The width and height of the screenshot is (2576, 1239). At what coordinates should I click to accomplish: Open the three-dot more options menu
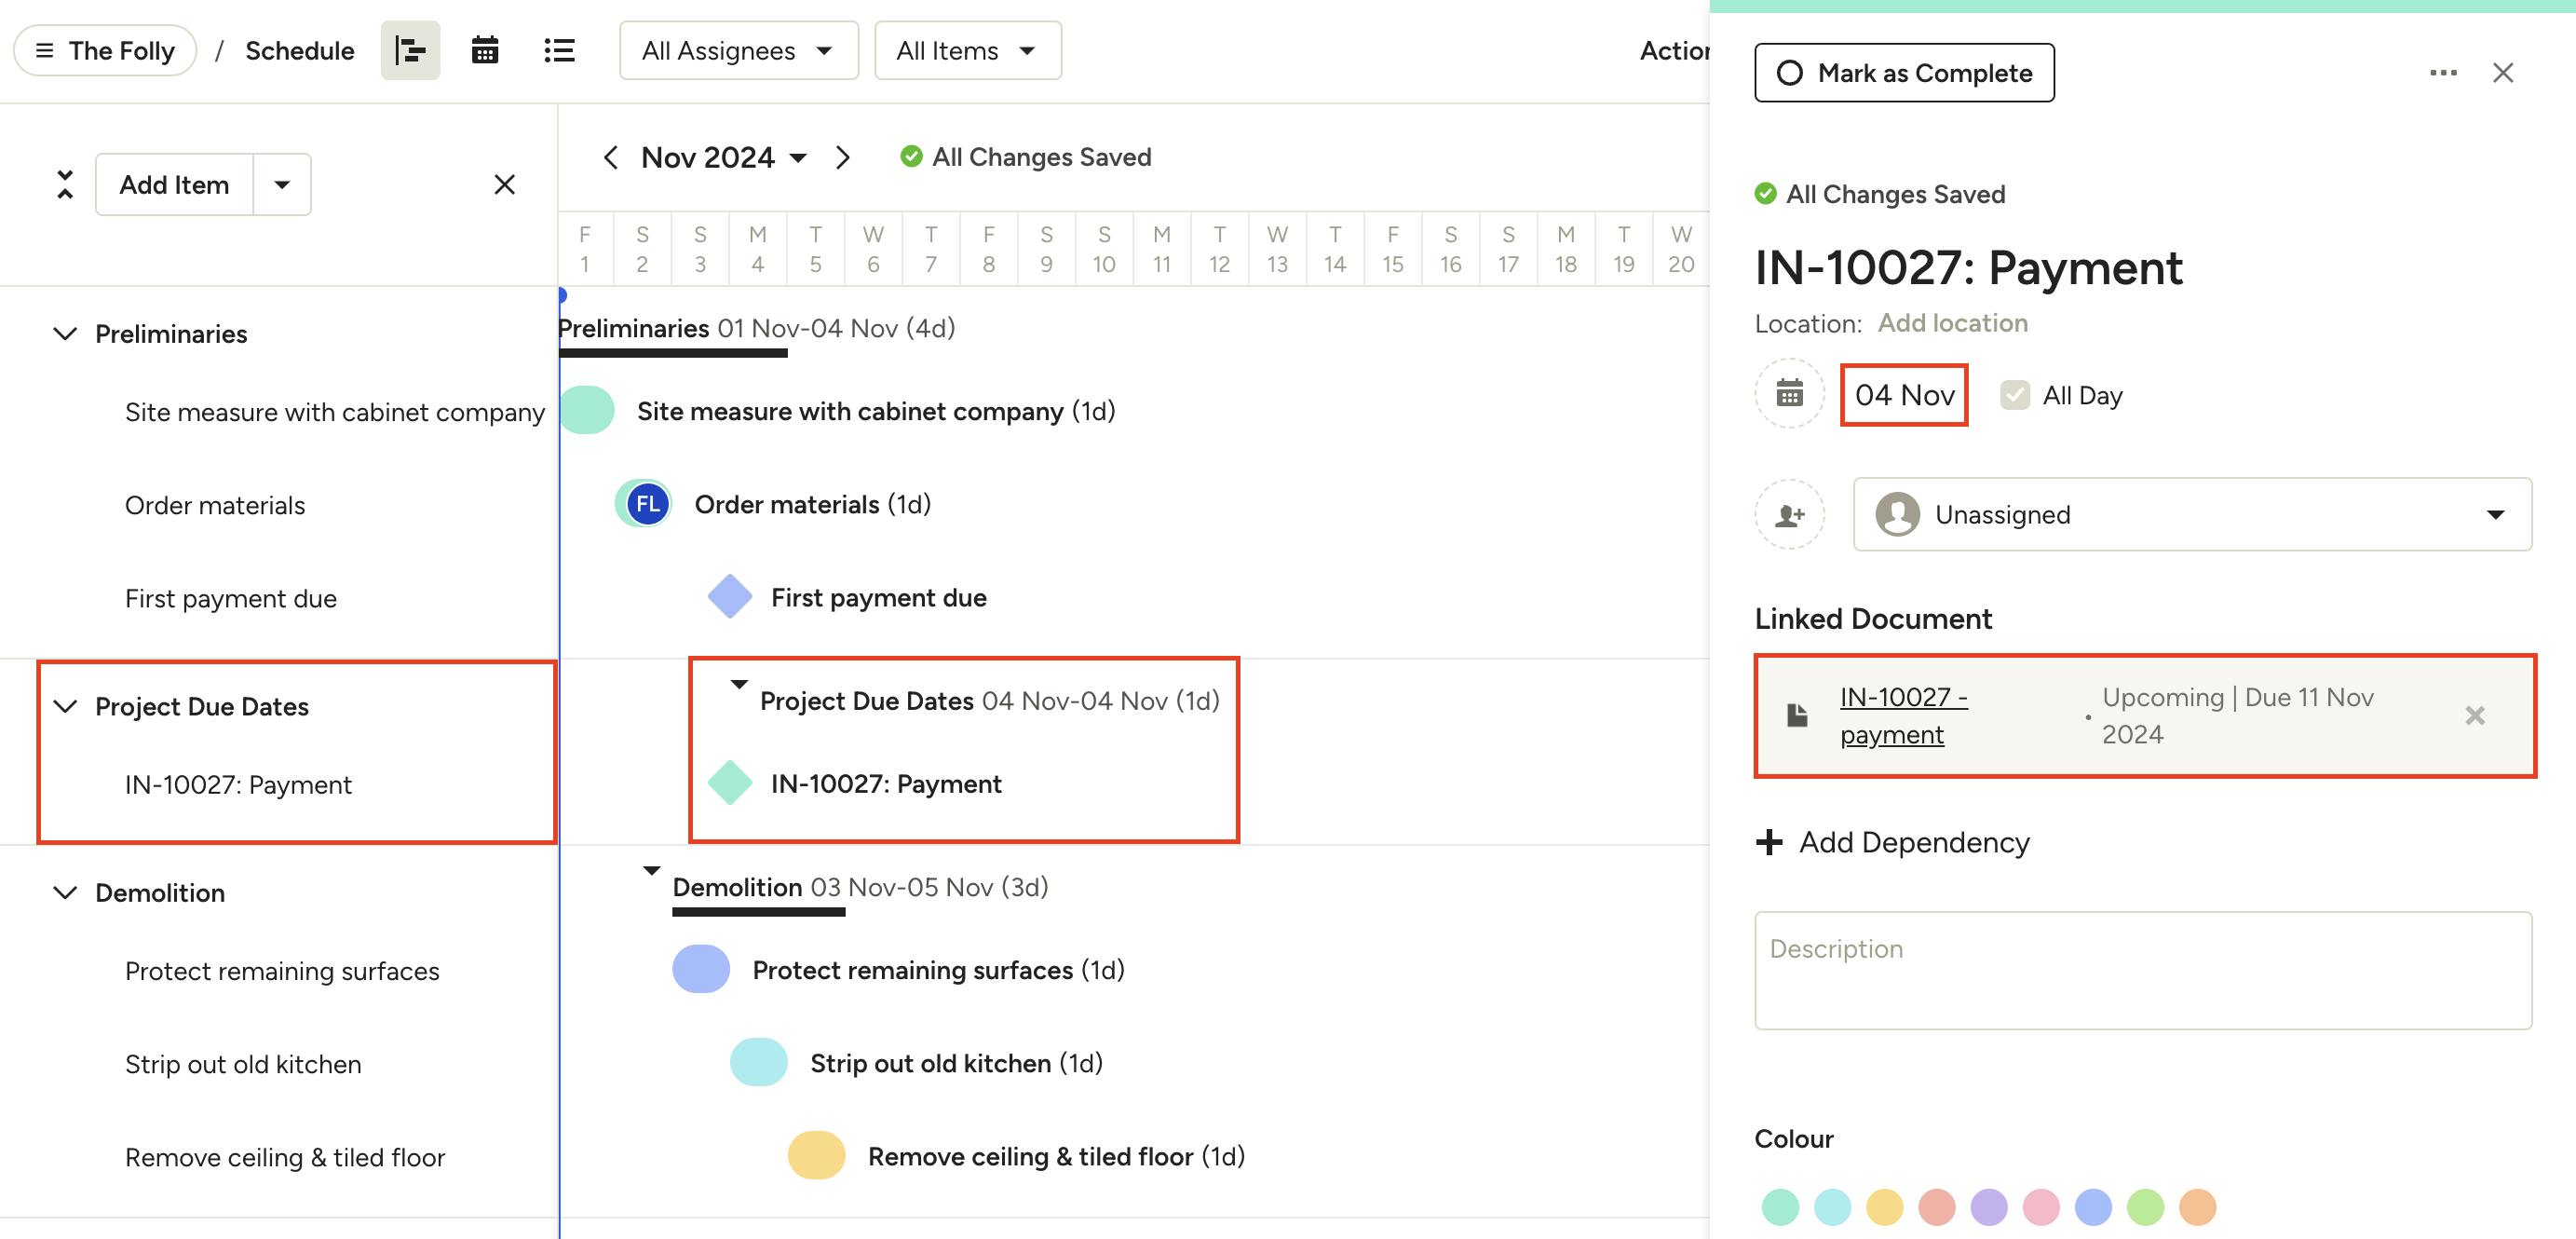[x=2443, y=73]
